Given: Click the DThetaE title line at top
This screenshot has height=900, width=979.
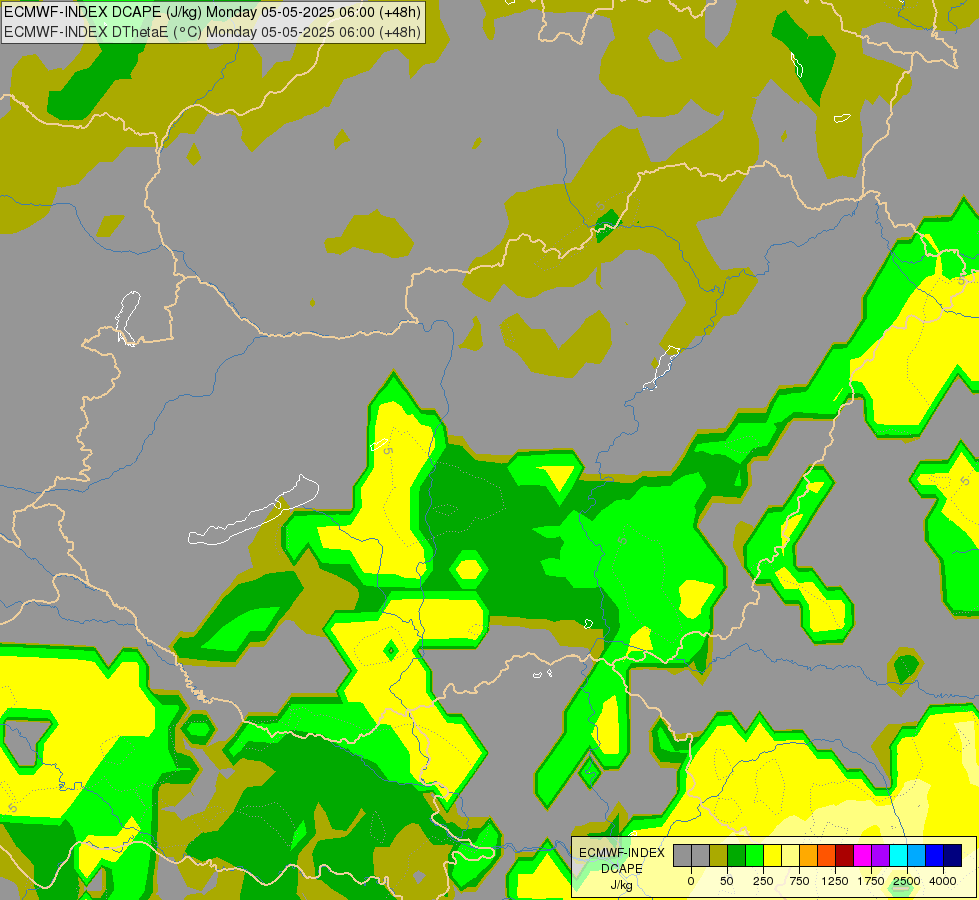Looking at the screenshot, I should click(212, 32).
